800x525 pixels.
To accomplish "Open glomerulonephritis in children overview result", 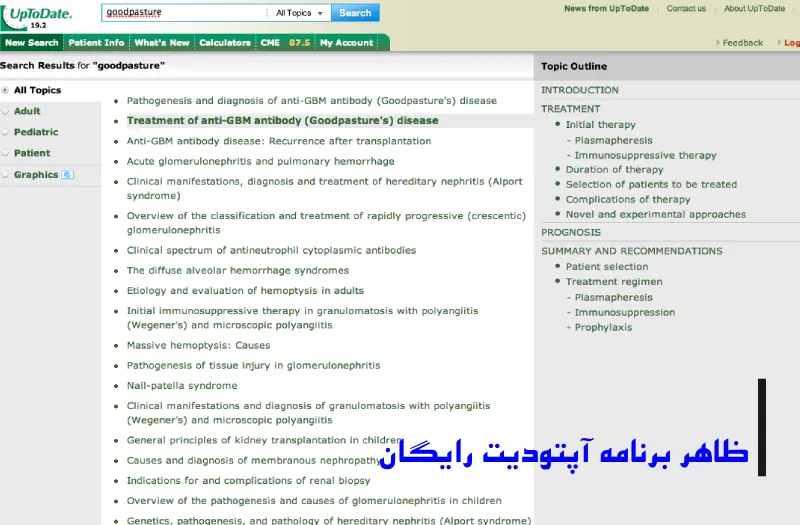I will [314, 501].
